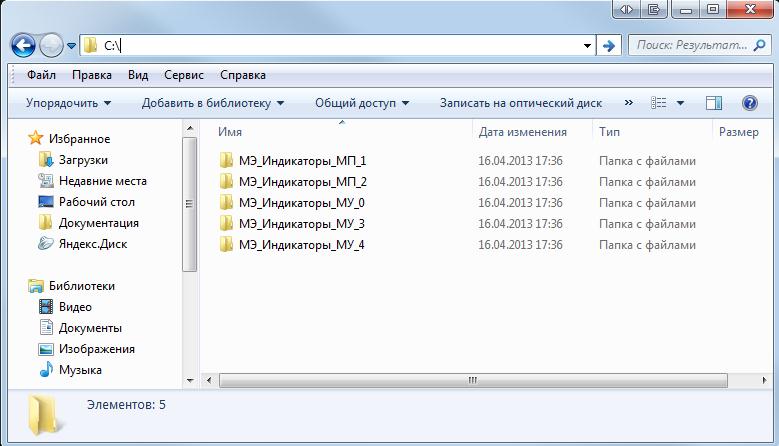Screen dimensions: 779x446
Task: Open Рабочий стол in navigation pane
Action: tap(97, 202)
